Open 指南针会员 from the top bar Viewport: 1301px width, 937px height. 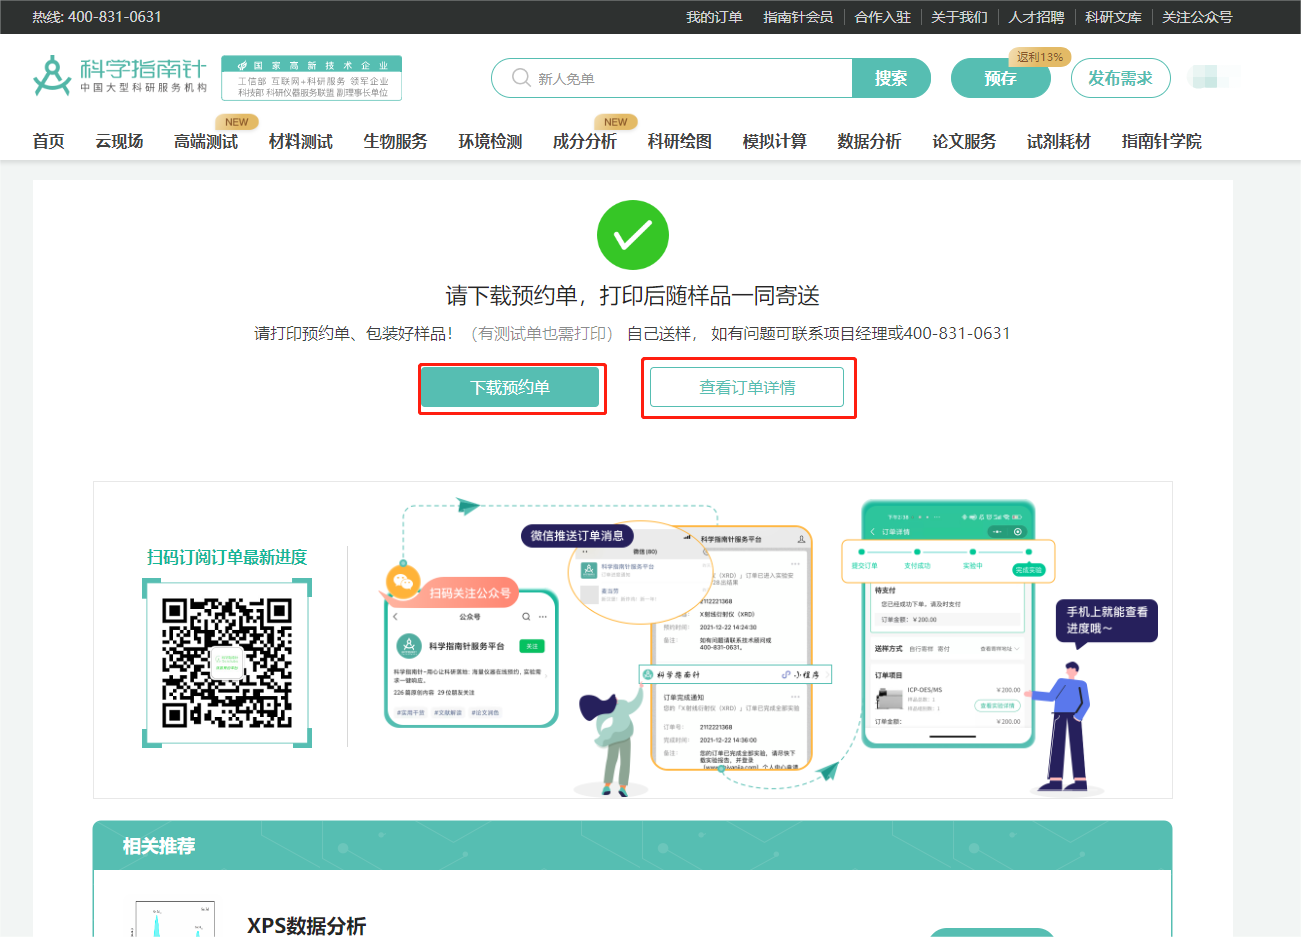click(800, 16)
